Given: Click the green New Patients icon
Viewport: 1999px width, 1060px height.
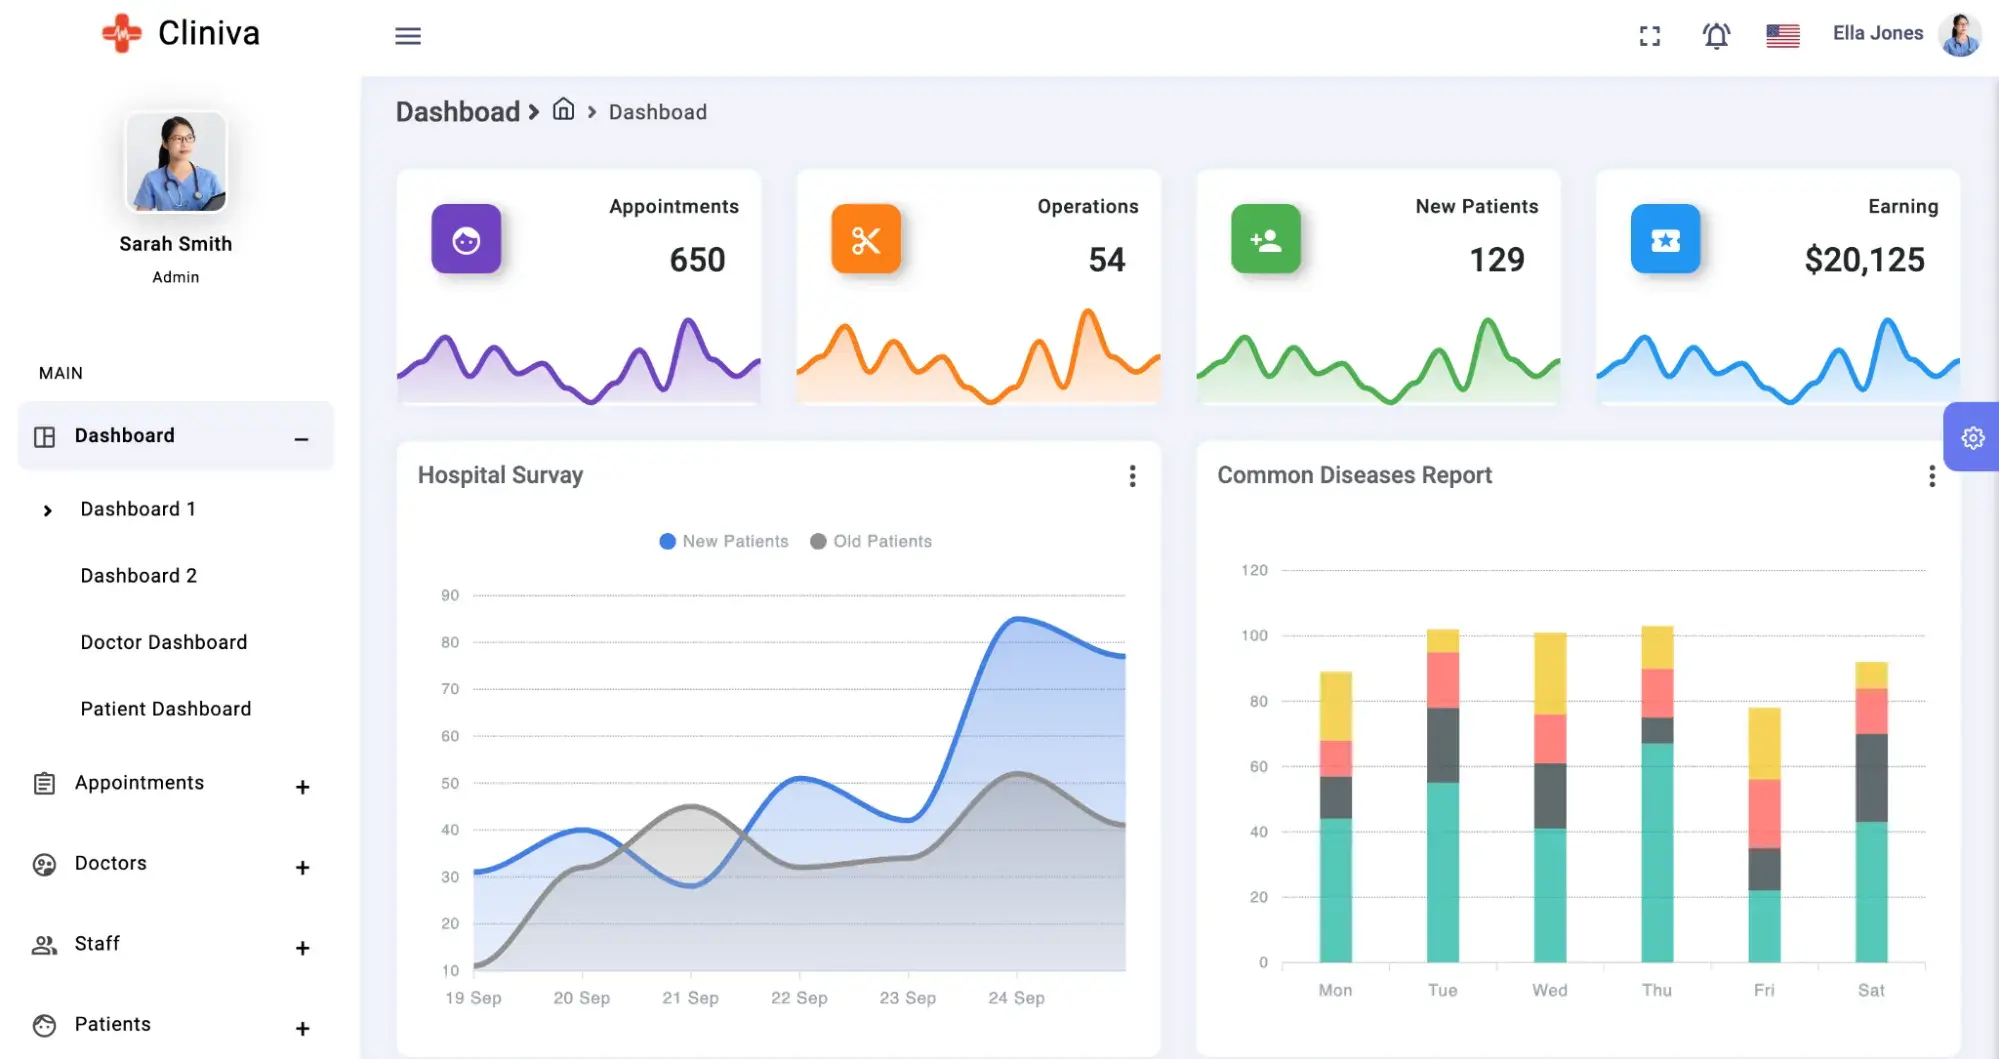Looking at the screenshot, I should click(1265, 239).
